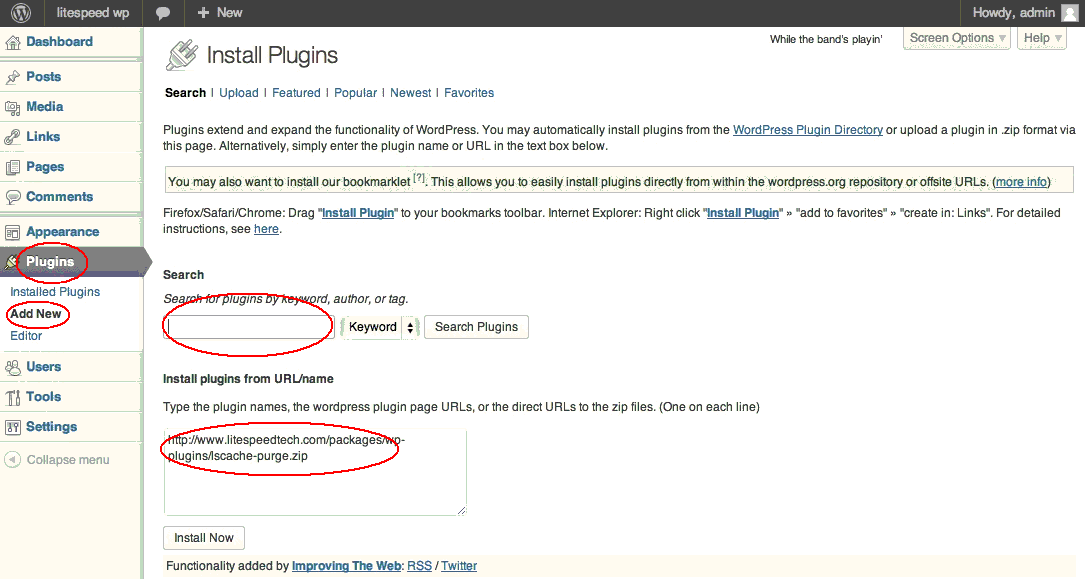
Task: Open the Improving The Web link
Action: 347,566
